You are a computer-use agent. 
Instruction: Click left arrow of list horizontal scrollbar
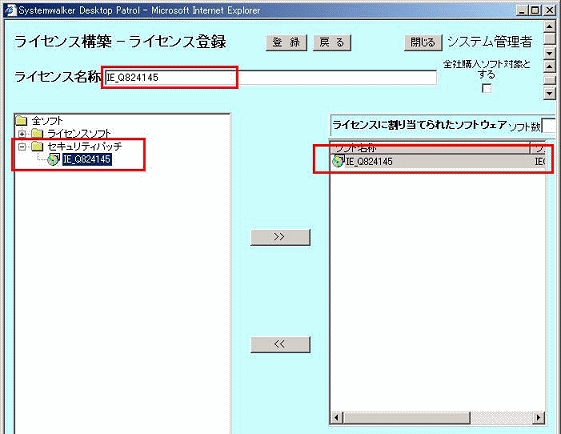pos(336,417)
